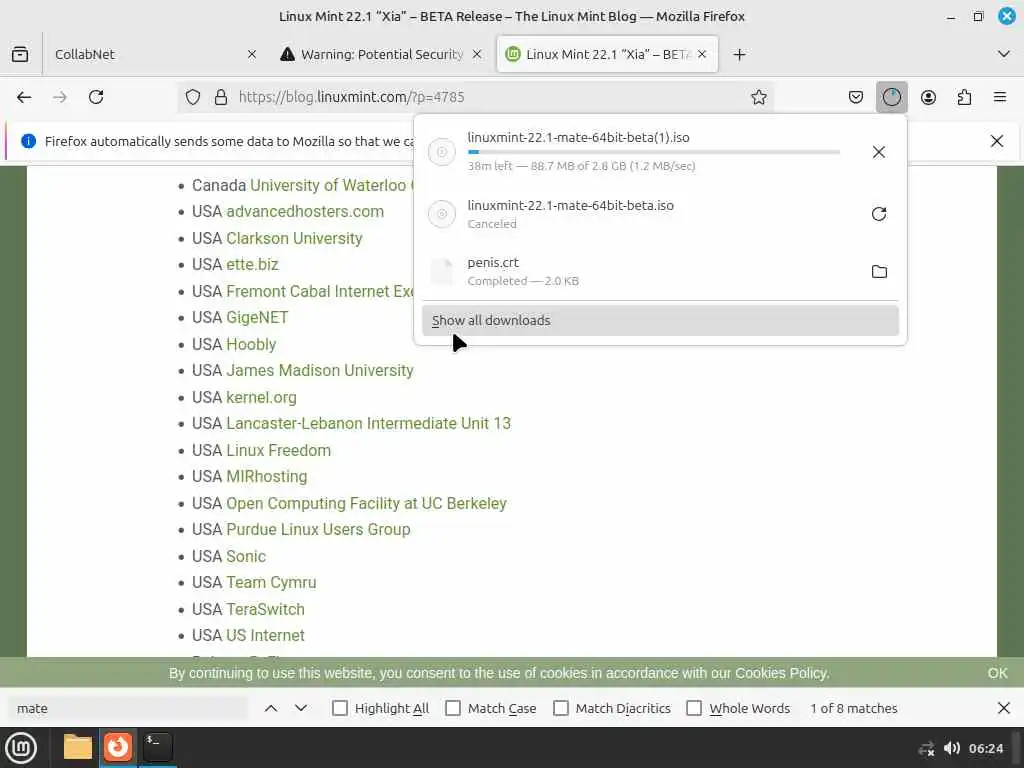Open a new tab with plus

(739, 54)
